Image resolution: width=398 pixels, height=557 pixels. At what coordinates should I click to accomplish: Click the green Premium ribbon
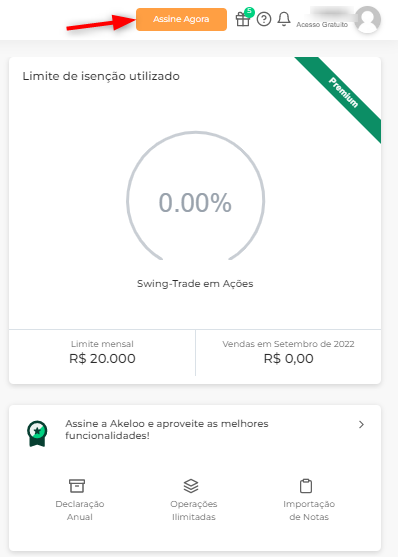point(343,92)
